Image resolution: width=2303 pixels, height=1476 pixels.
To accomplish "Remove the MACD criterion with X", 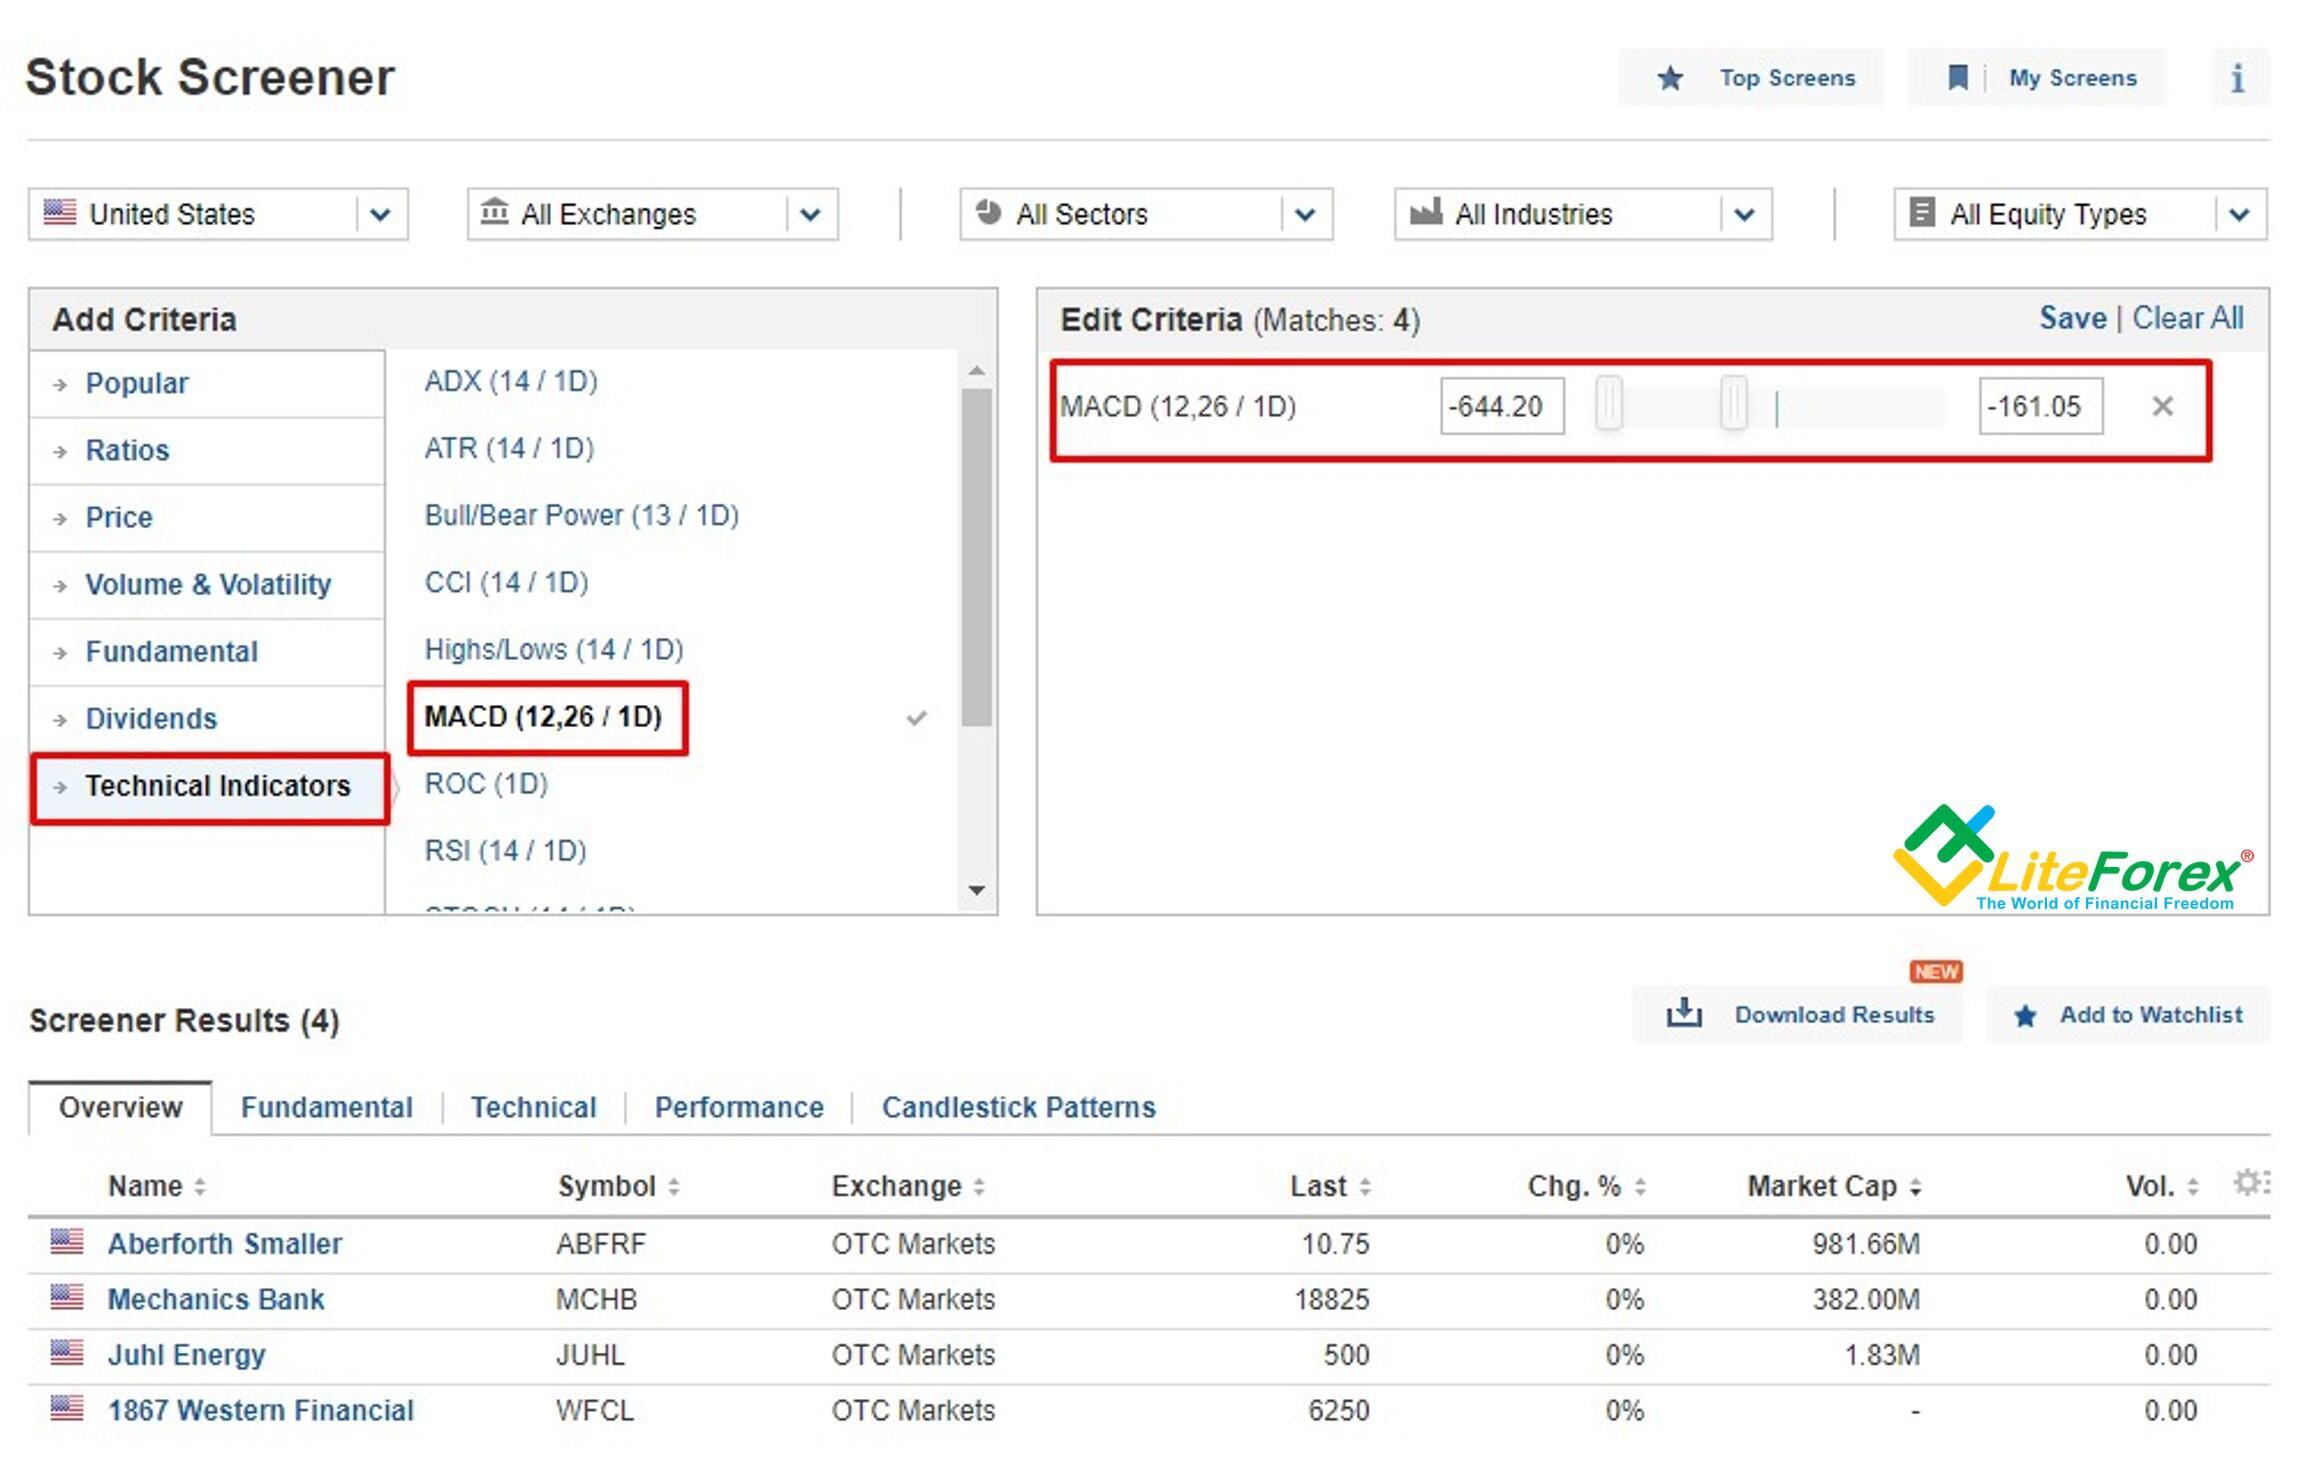I will pos(2162,406).
